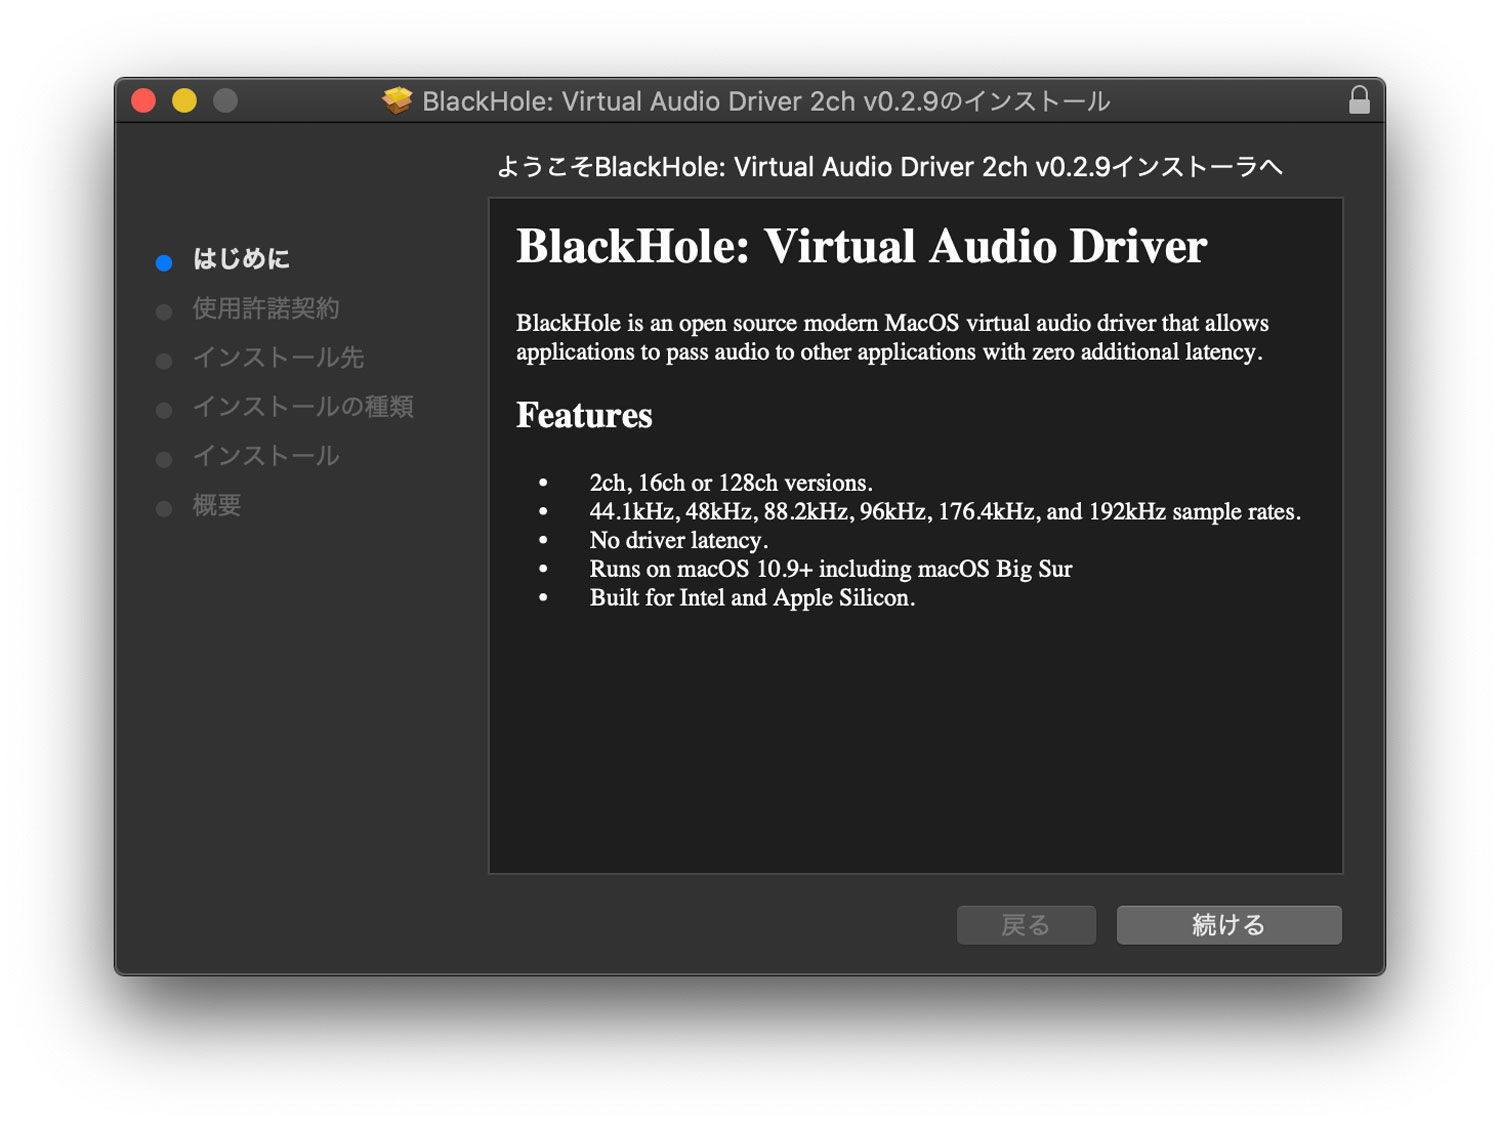
Task: Click the 戻る (Back) button
Action: (1026, 925)
